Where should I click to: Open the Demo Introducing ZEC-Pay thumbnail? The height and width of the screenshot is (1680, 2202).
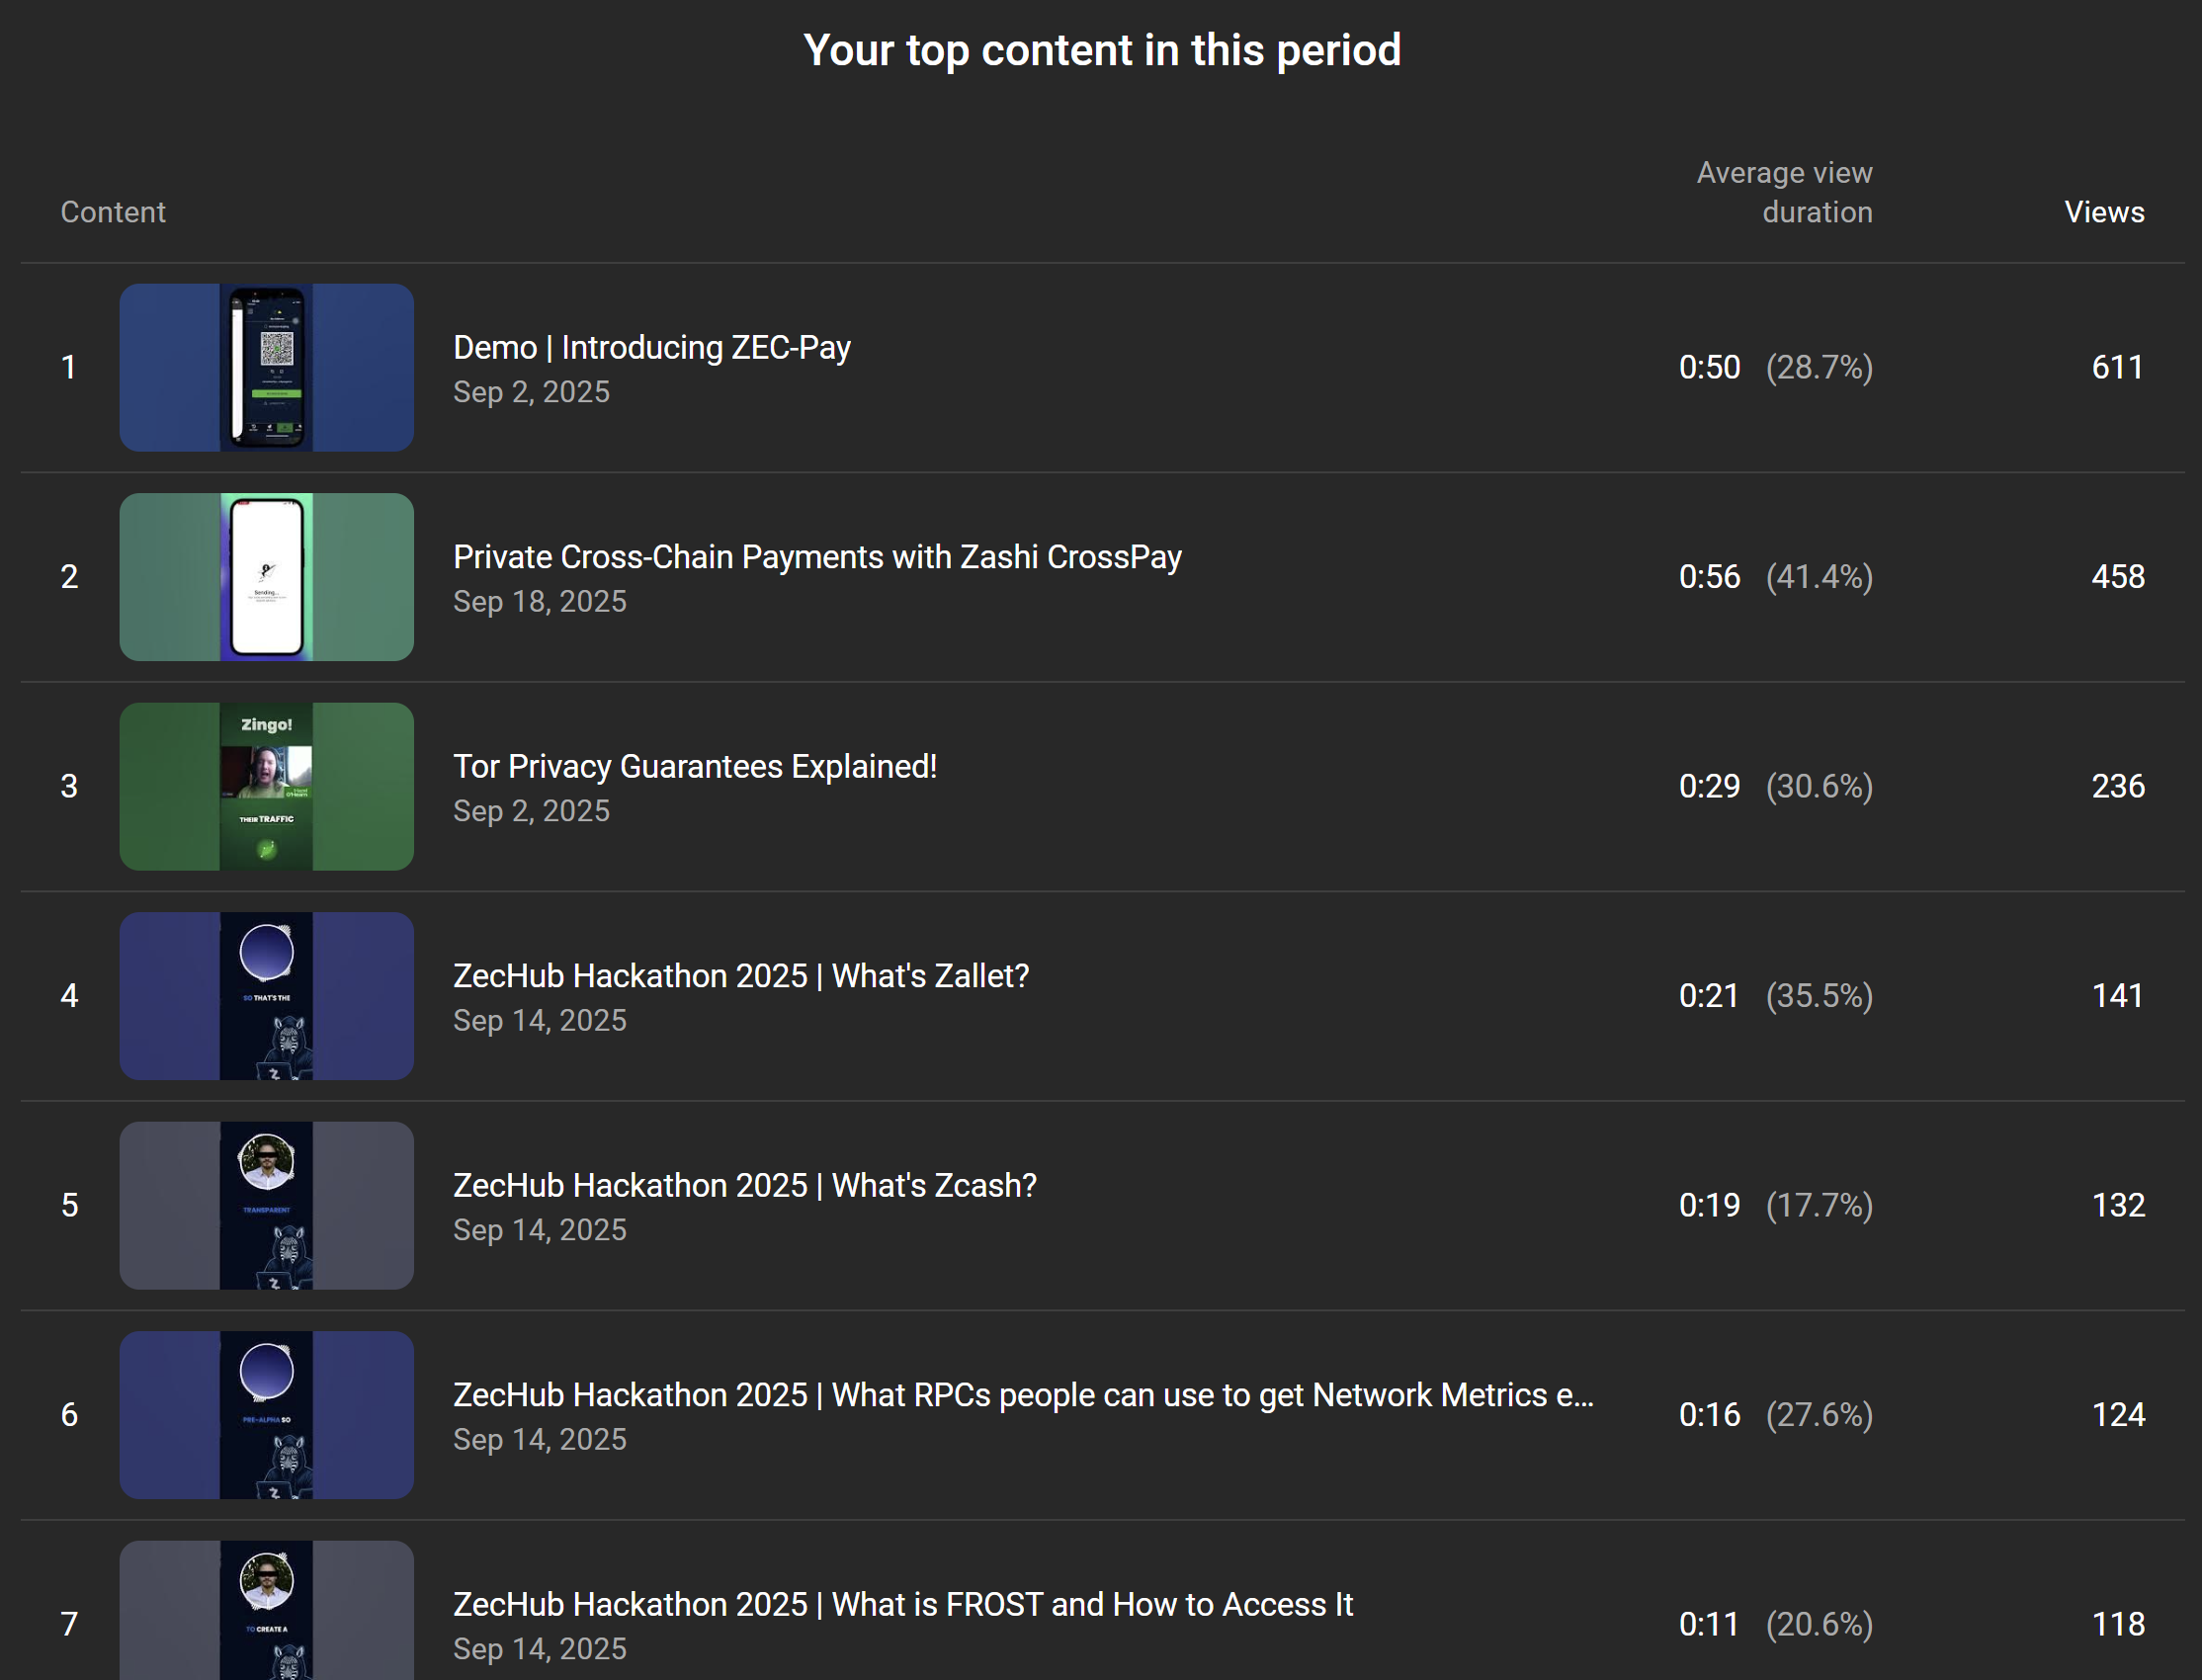pyautogui.click(x=266, y=367)
